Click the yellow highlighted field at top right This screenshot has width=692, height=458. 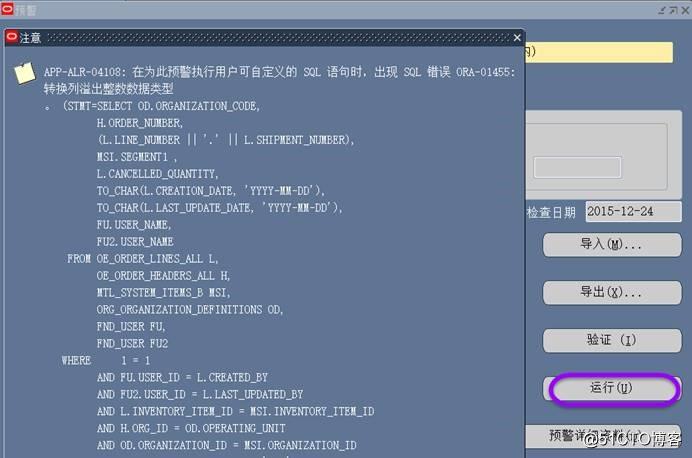click(x=599, y=53)
